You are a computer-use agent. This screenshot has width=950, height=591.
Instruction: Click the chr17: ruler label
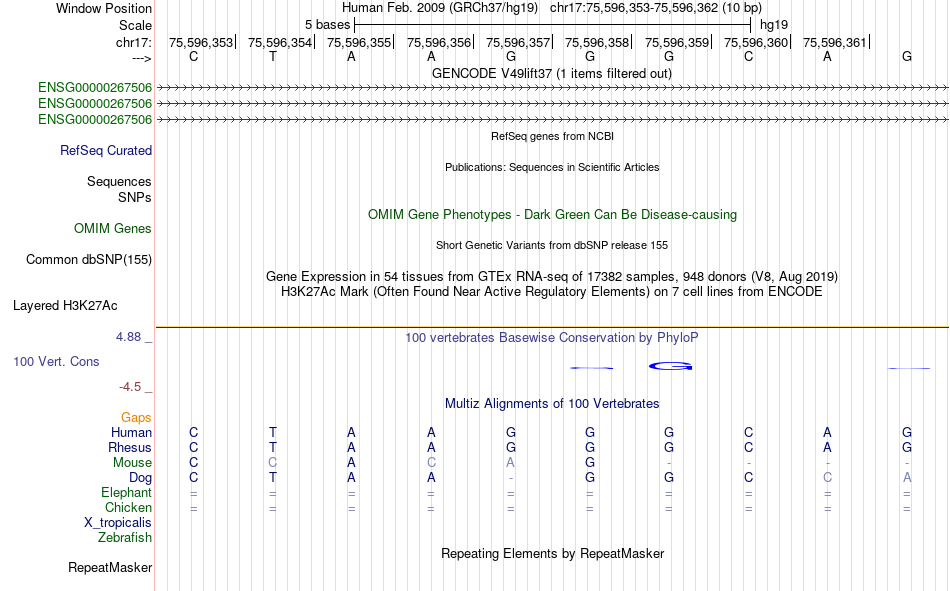[134, 42]
